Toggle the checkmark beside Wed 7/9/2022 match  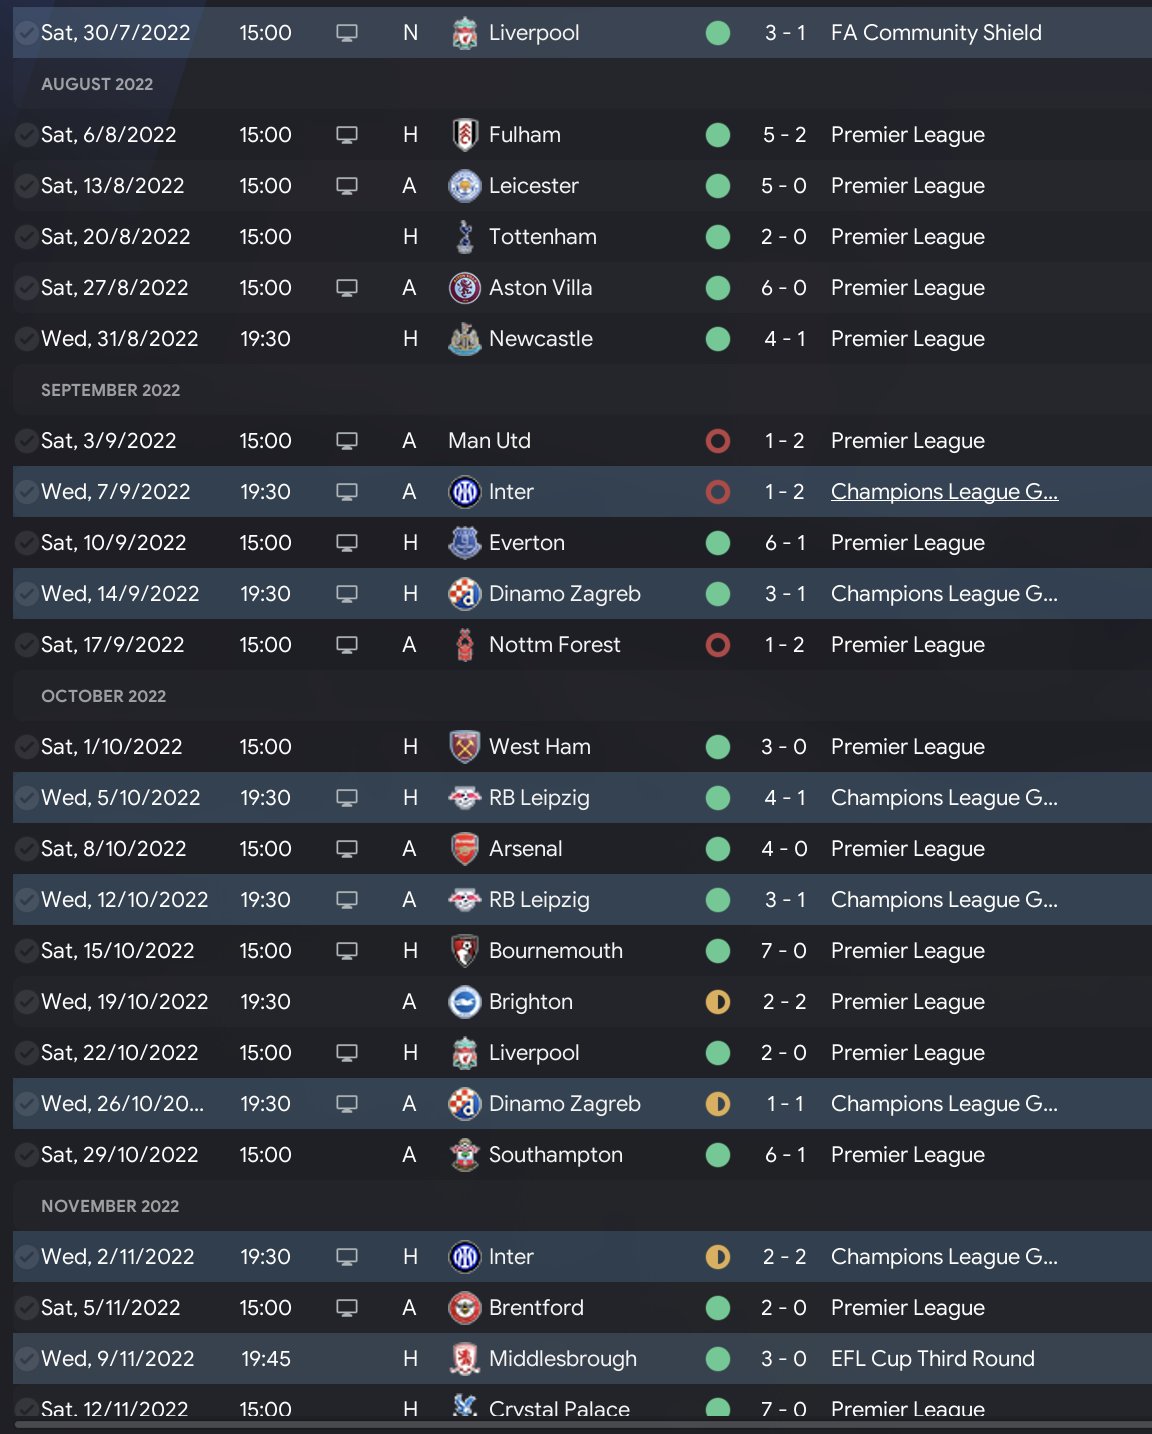pos(26,492)
